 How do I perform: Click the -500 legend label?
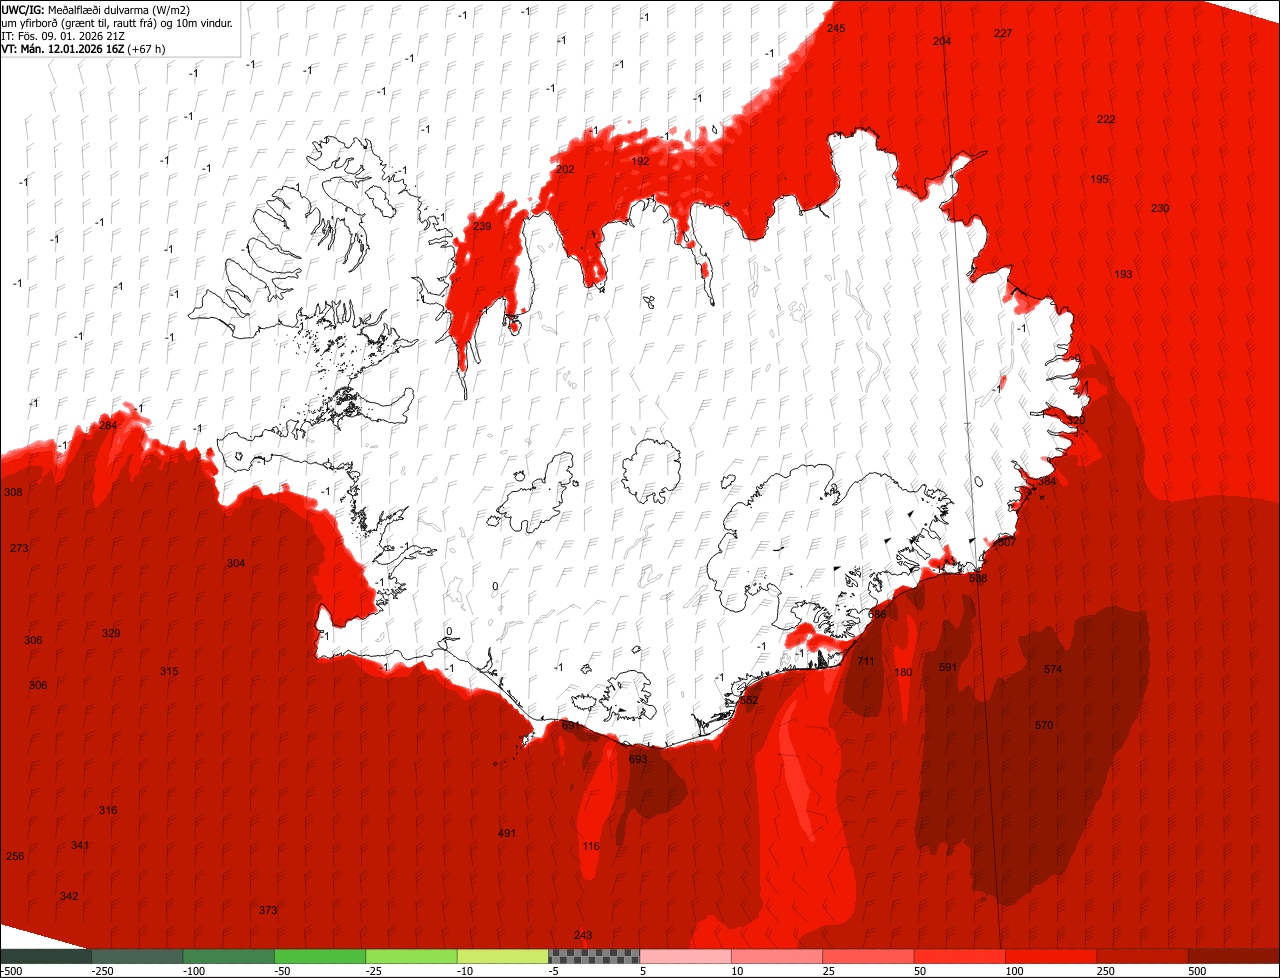pyautogui.click(x=11, y=971)
